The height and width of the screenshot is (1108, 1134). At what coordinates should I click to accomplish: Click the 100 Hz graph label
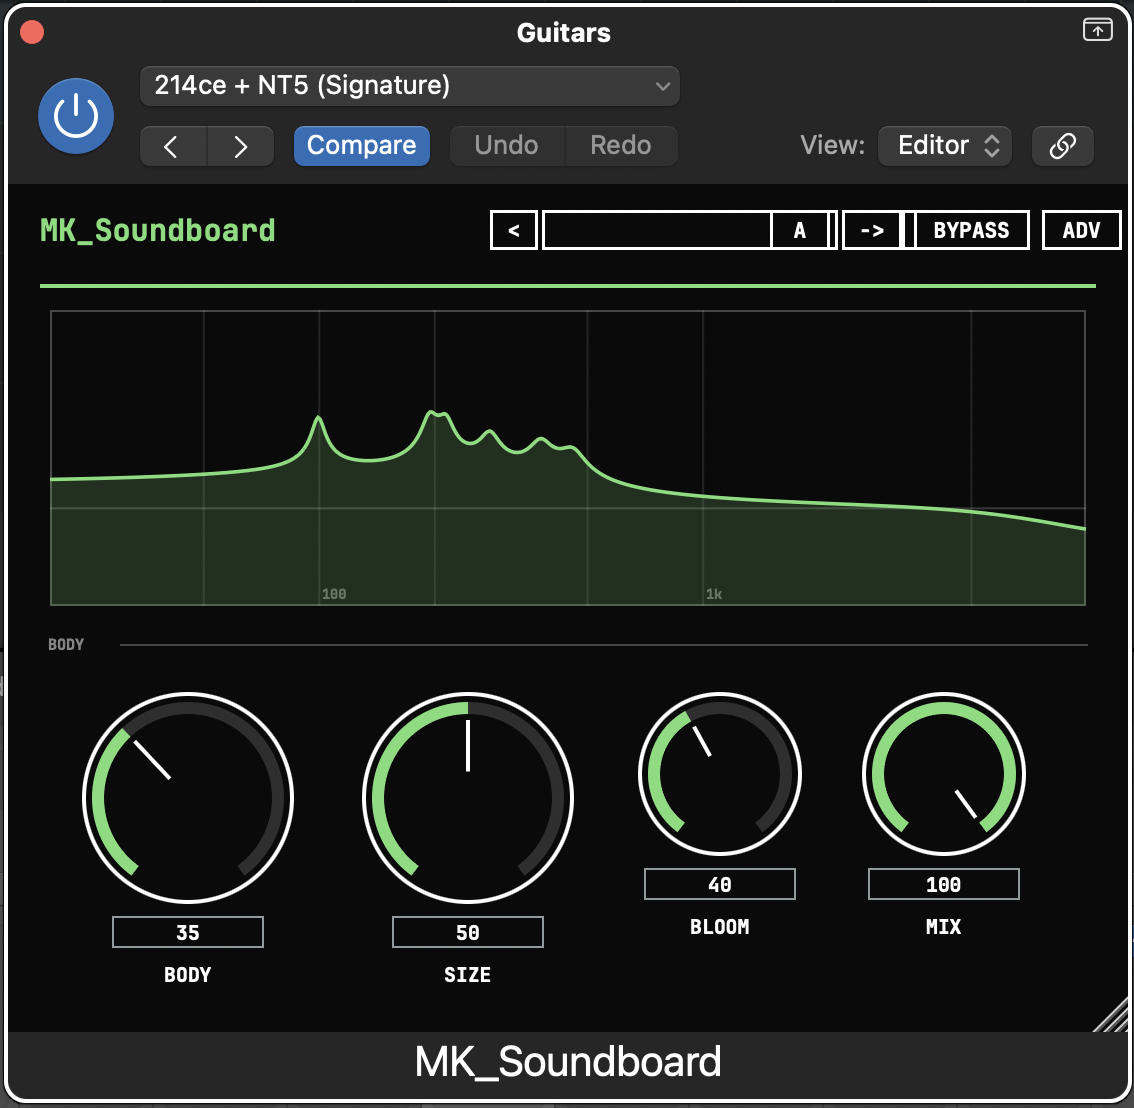click(x=334, y=594)
